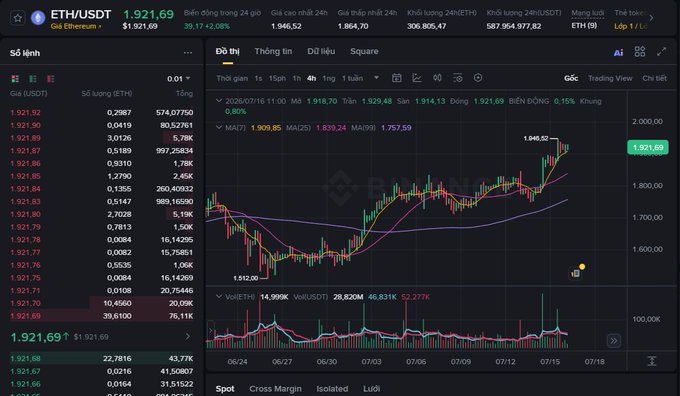Expand order book last price arrow
The height and width of the screenshot is (396, 680).
point(188,337)
